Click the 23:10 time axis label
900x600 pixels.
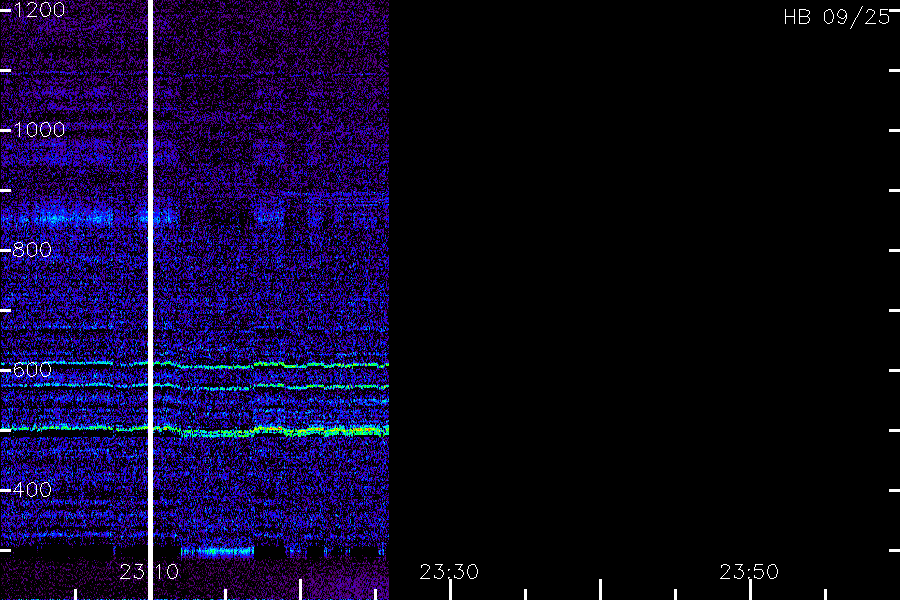[149, 572]
